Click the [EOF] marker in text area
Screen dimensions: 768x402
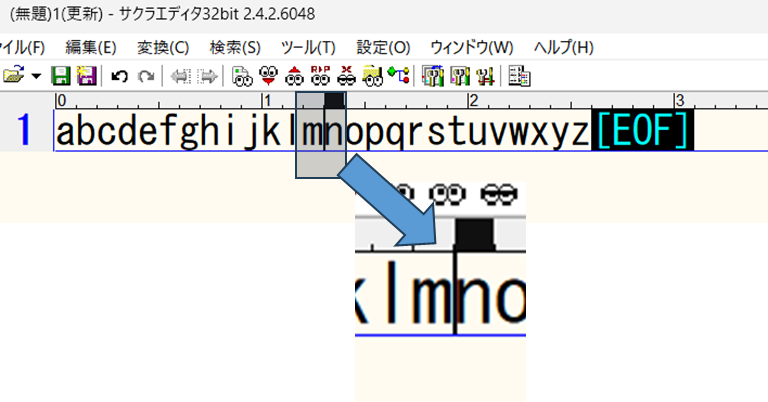tap(642, 131)
